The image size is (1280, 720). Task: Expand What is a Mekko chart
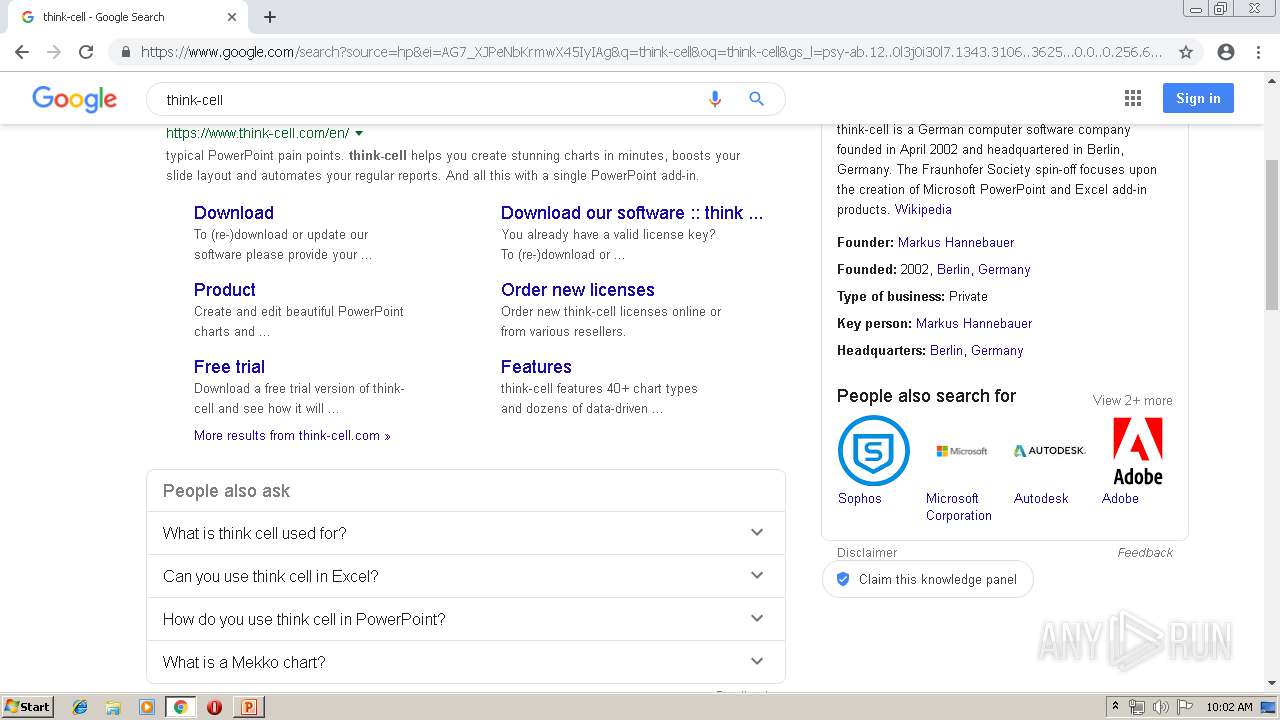click(x=466, y=662)
